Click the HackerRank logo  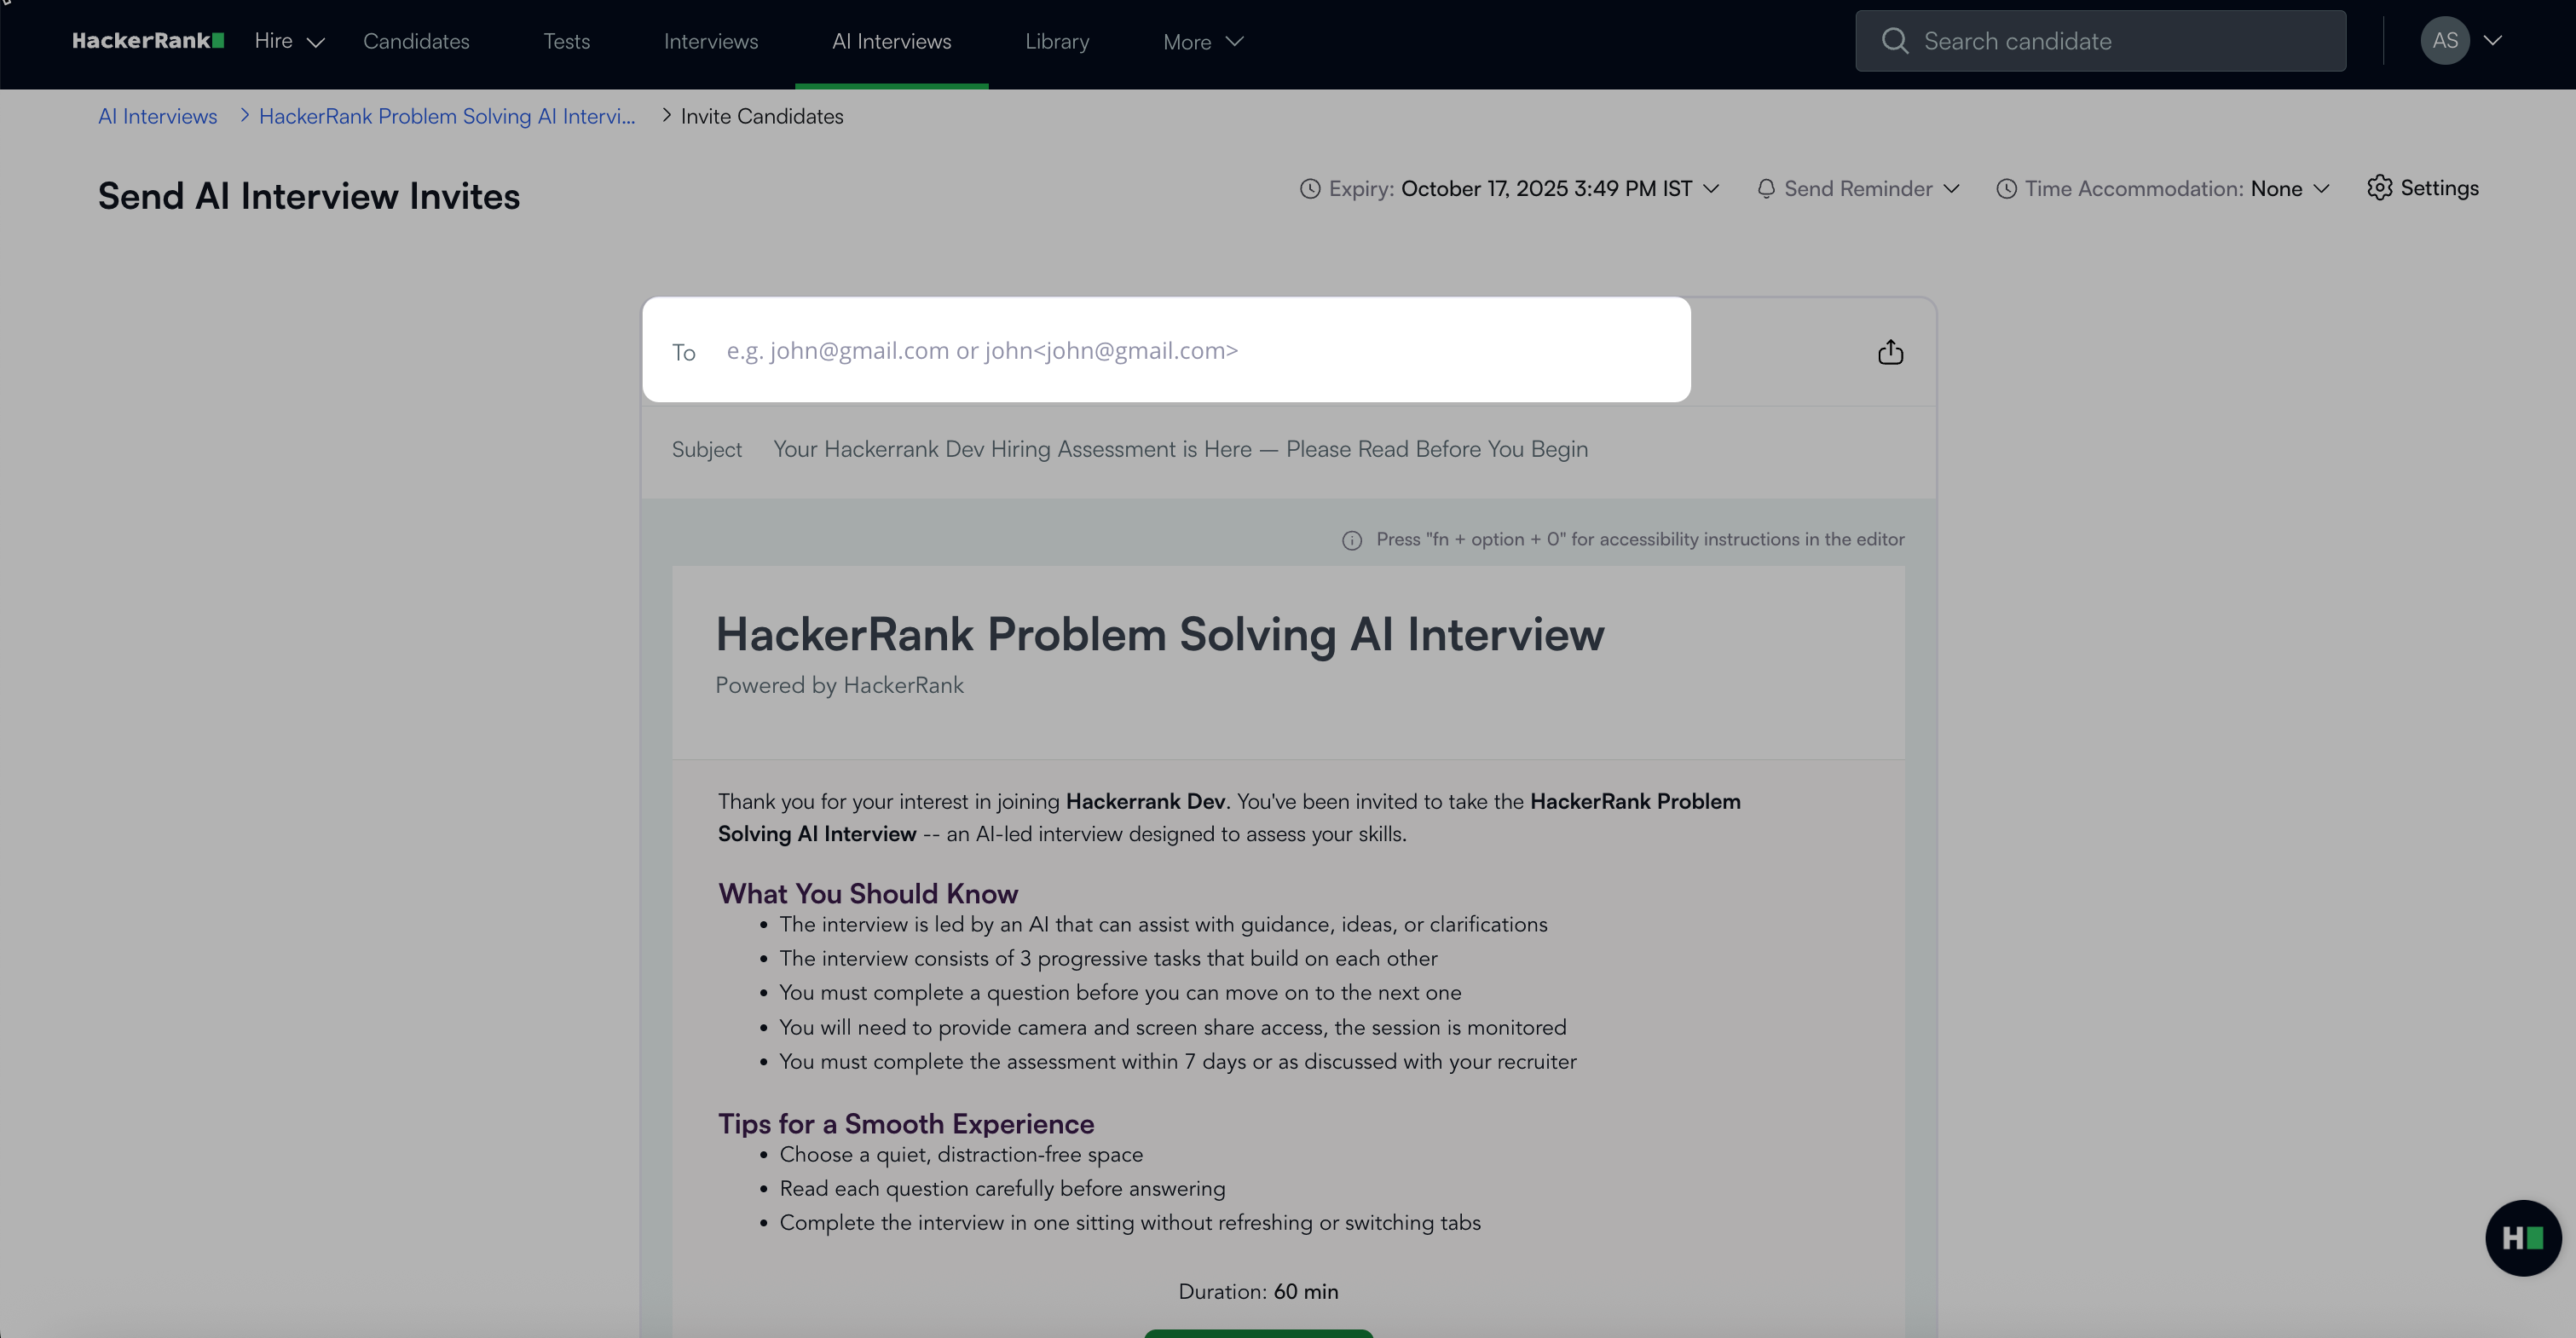click(x=148, y=41)
